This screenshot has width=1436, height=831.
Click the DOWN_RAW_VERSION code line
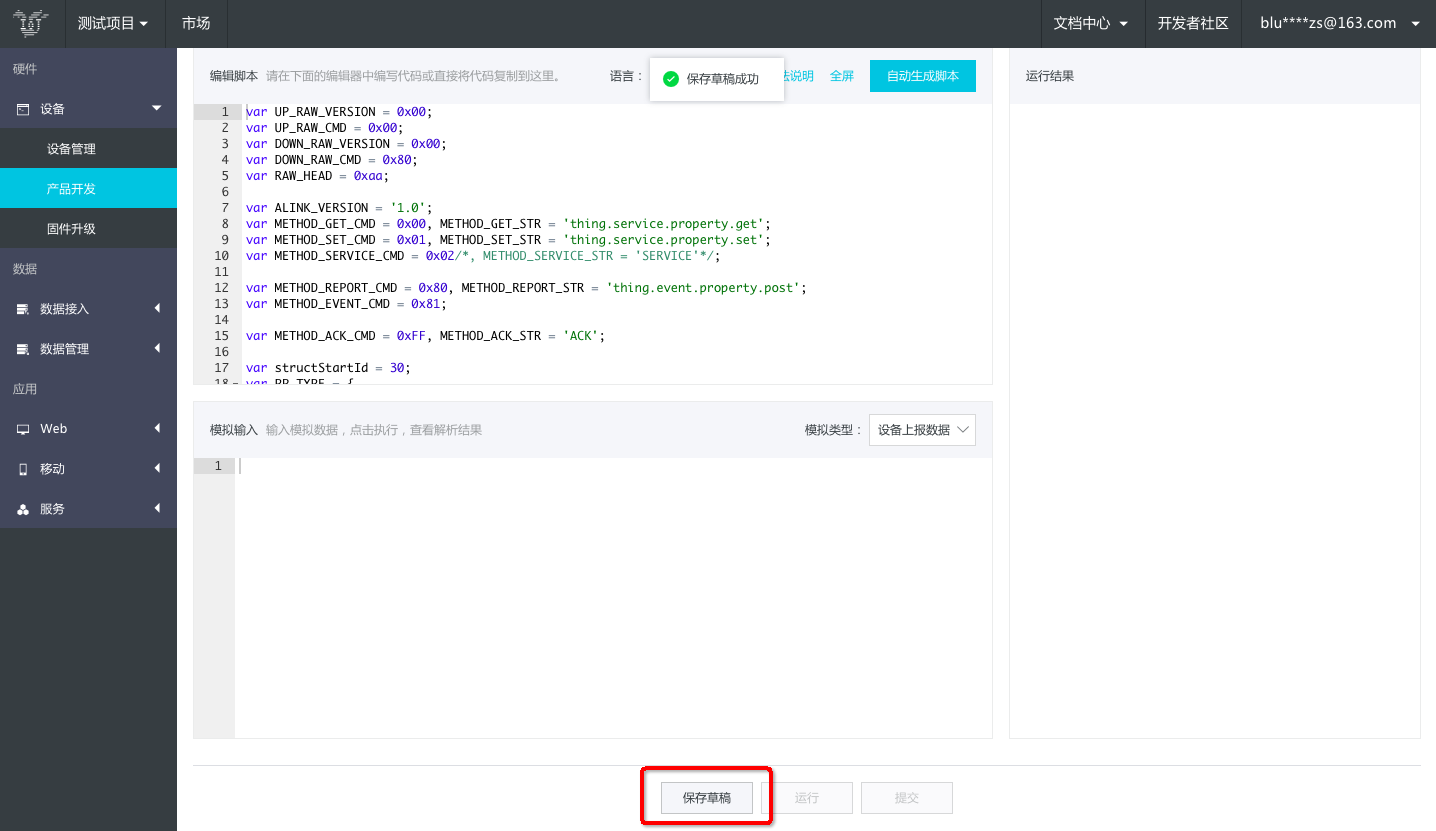346,144
